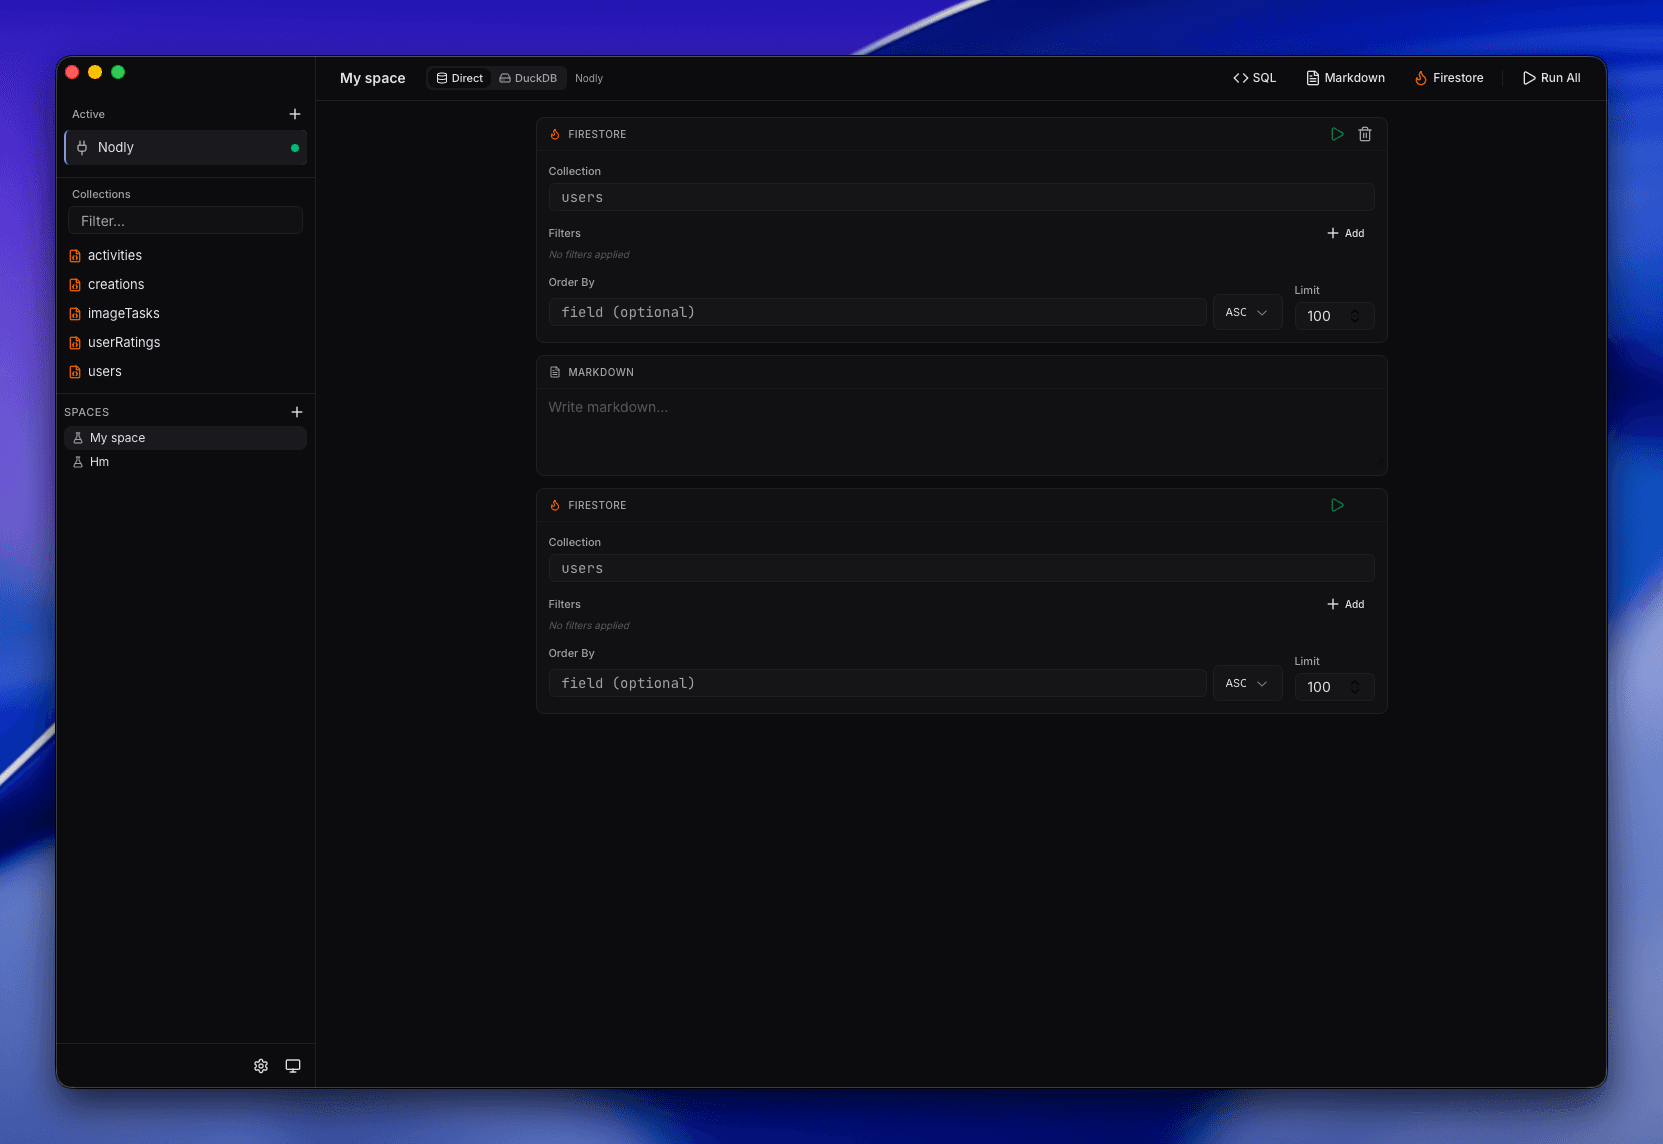Run the first Firestore query block

tap(1337, 133)
